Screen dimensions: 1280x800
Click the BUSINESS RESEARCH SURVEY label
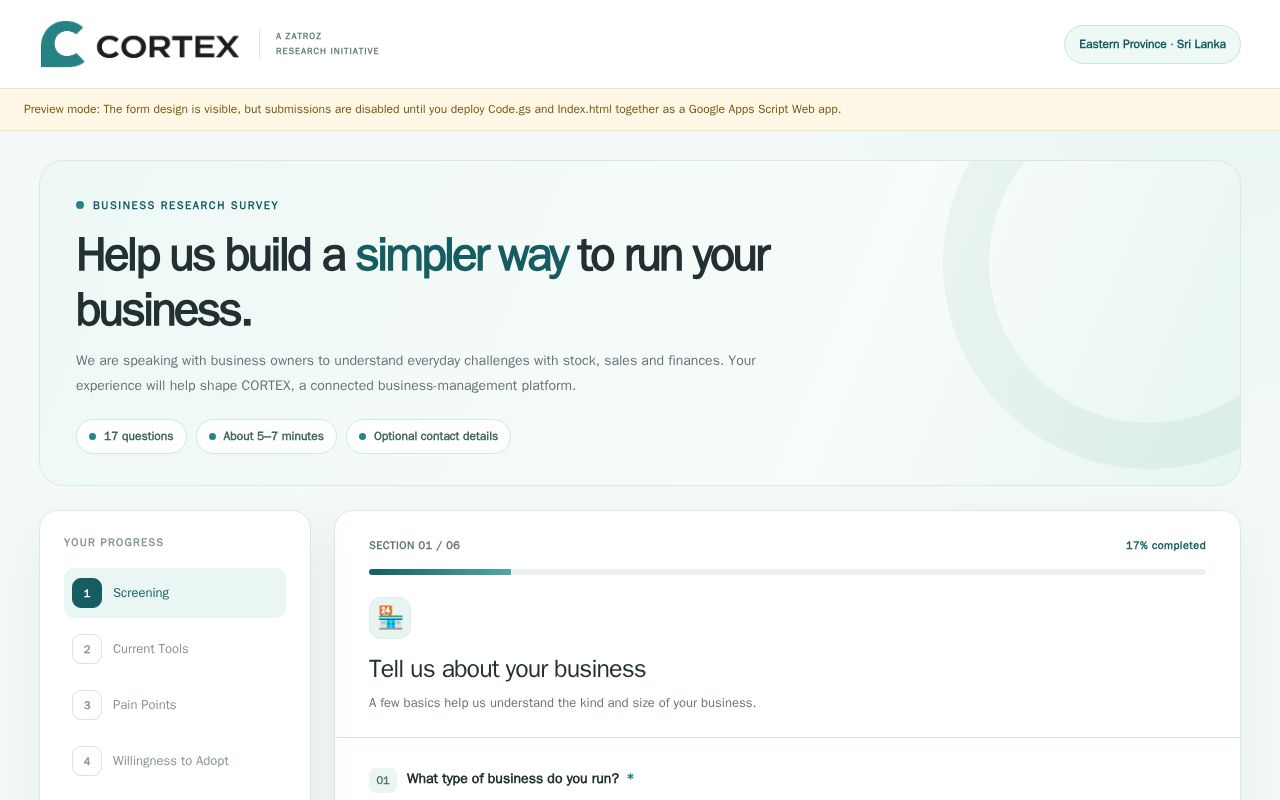pos(186,205)
